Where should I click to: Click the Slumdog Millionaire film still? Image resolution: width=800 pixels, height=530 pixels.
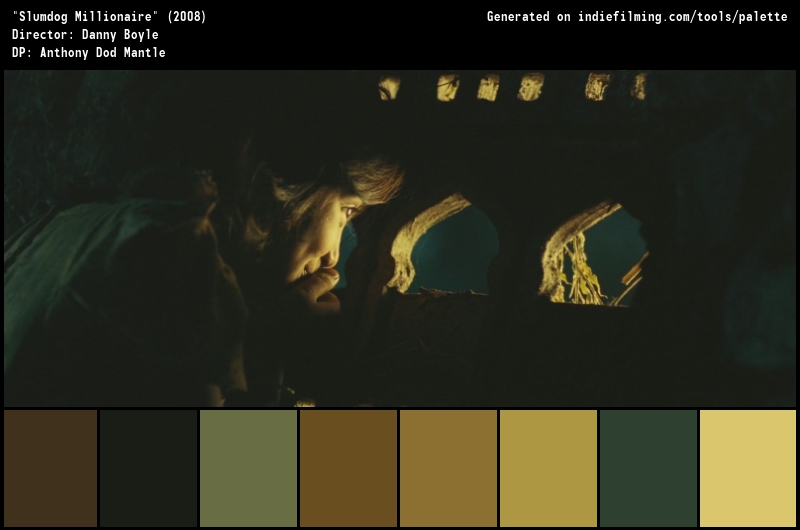tap(400, 238)
